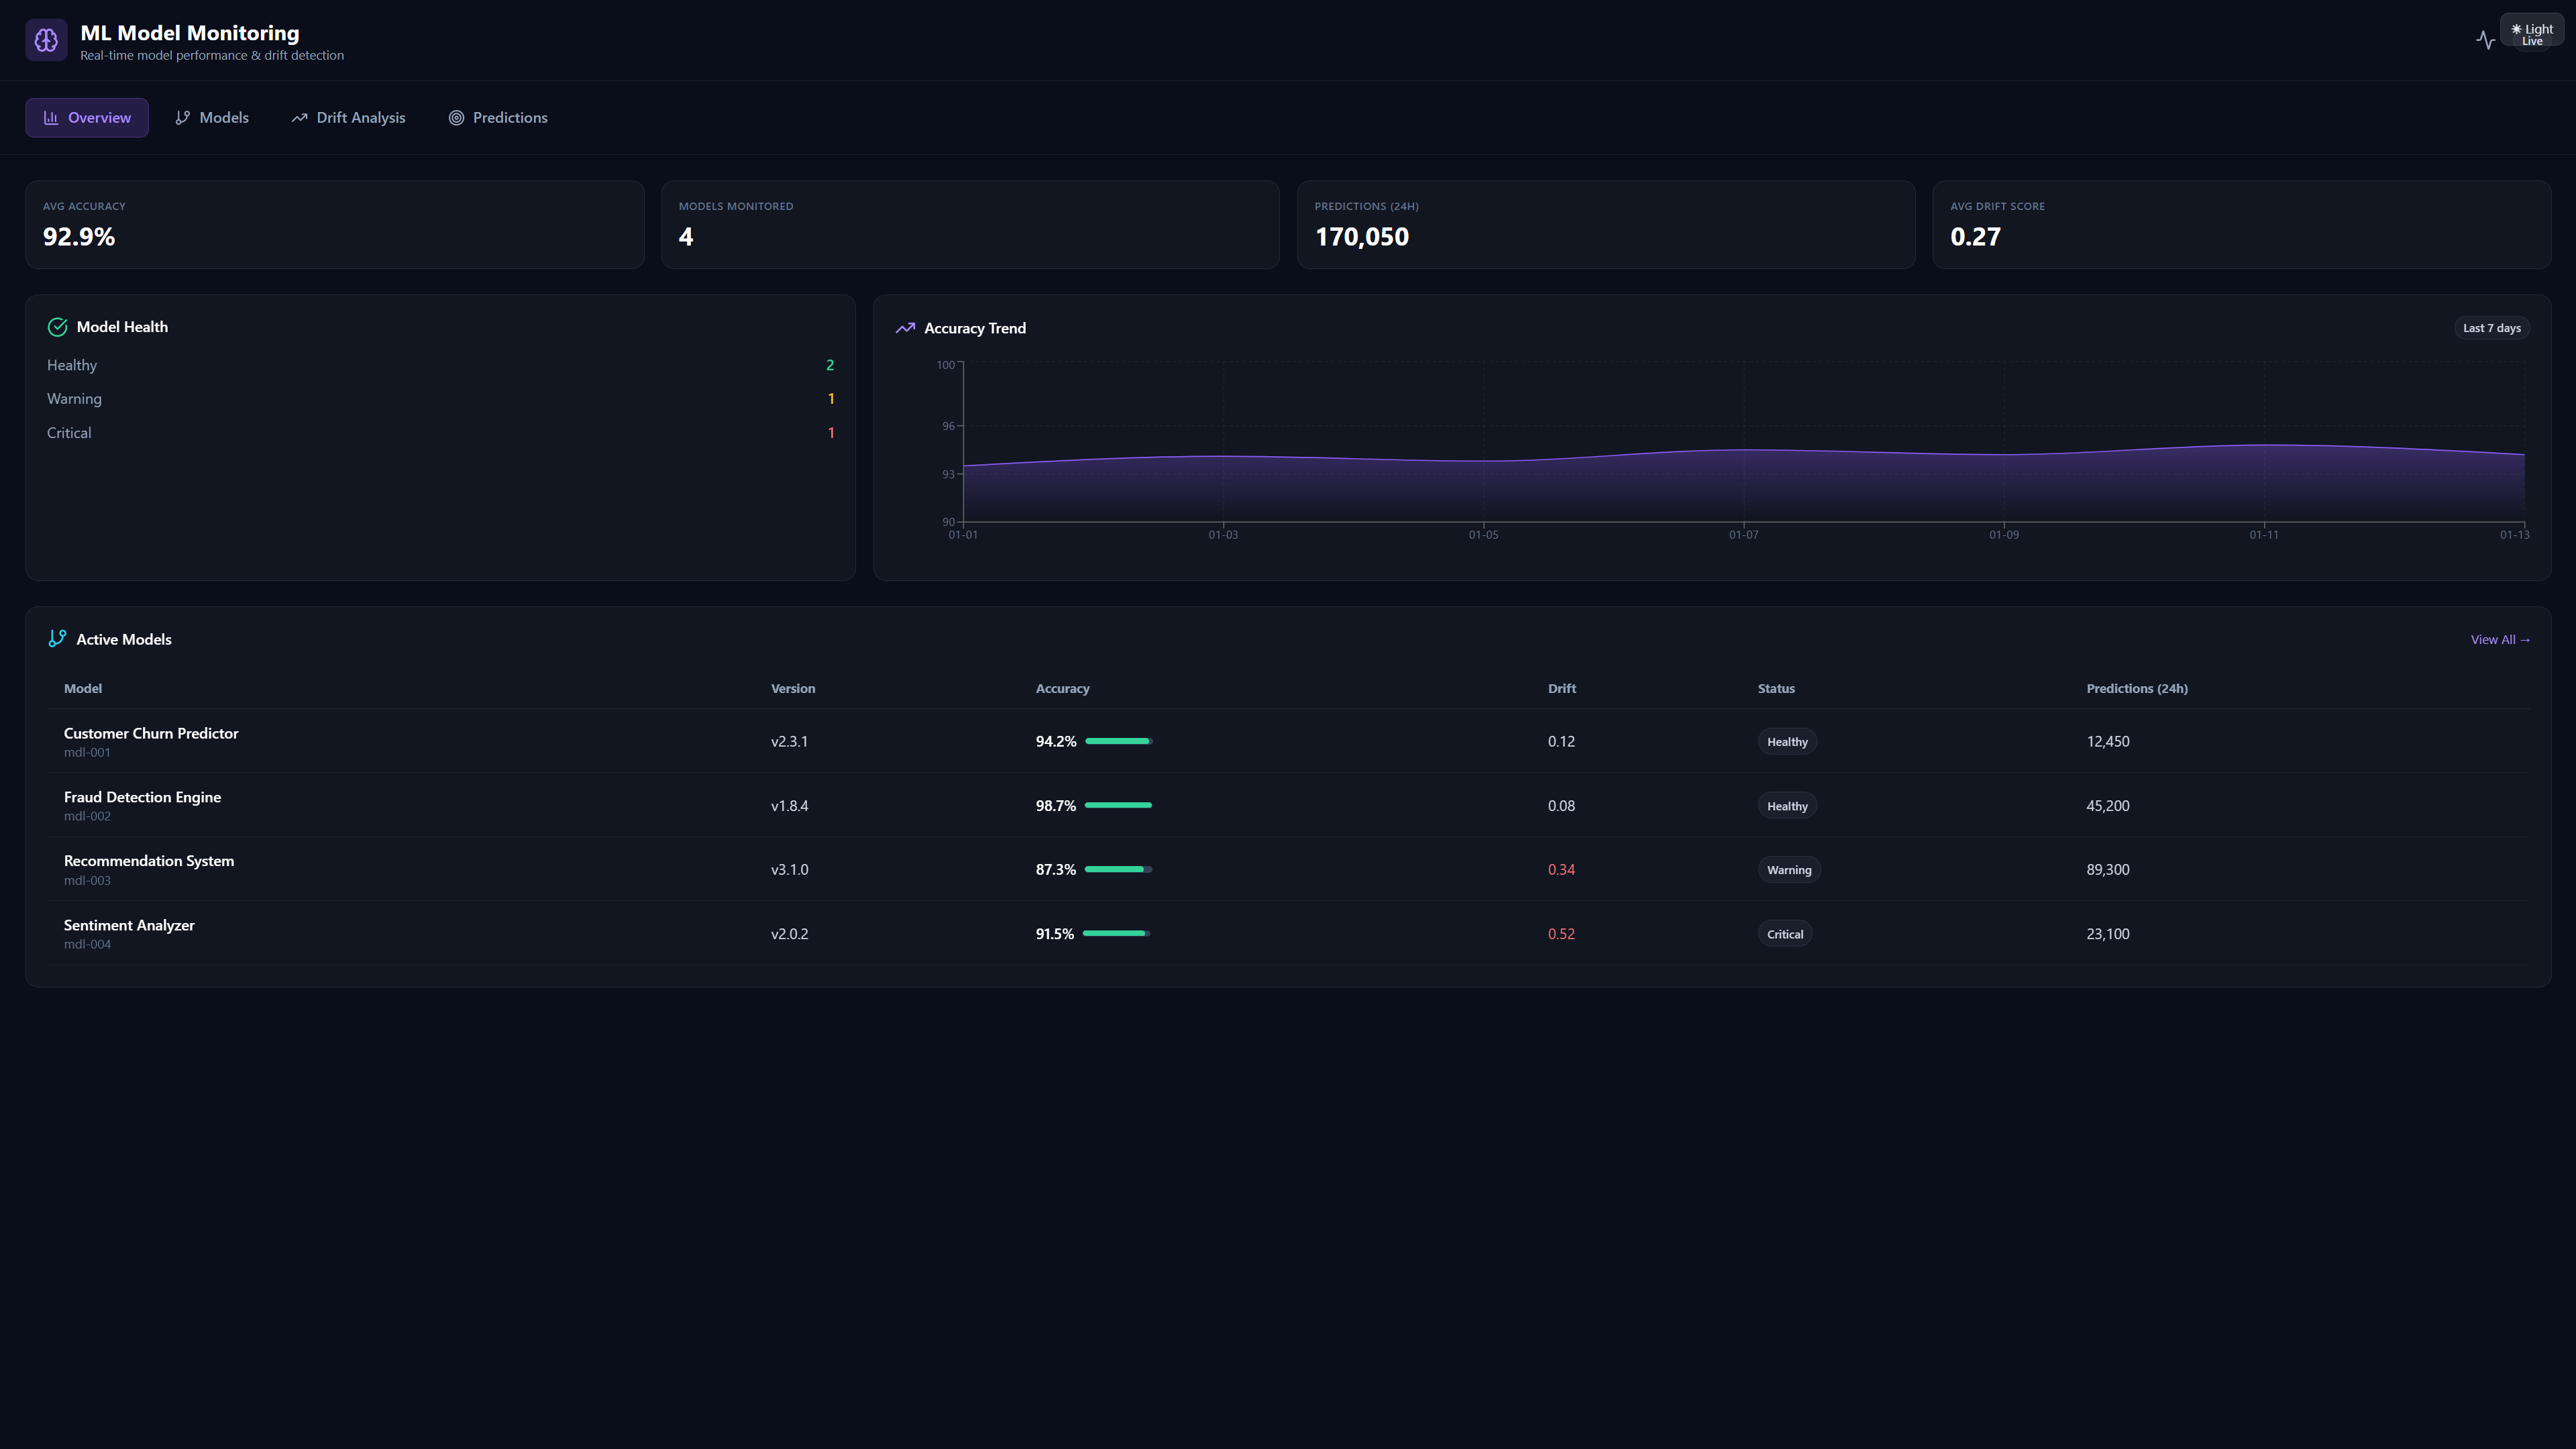Toggle the Critical status badge on Sentiment Analyzer
Image resolution: width=2576 pixels, height=1449 pixels.
(1785, 933)
